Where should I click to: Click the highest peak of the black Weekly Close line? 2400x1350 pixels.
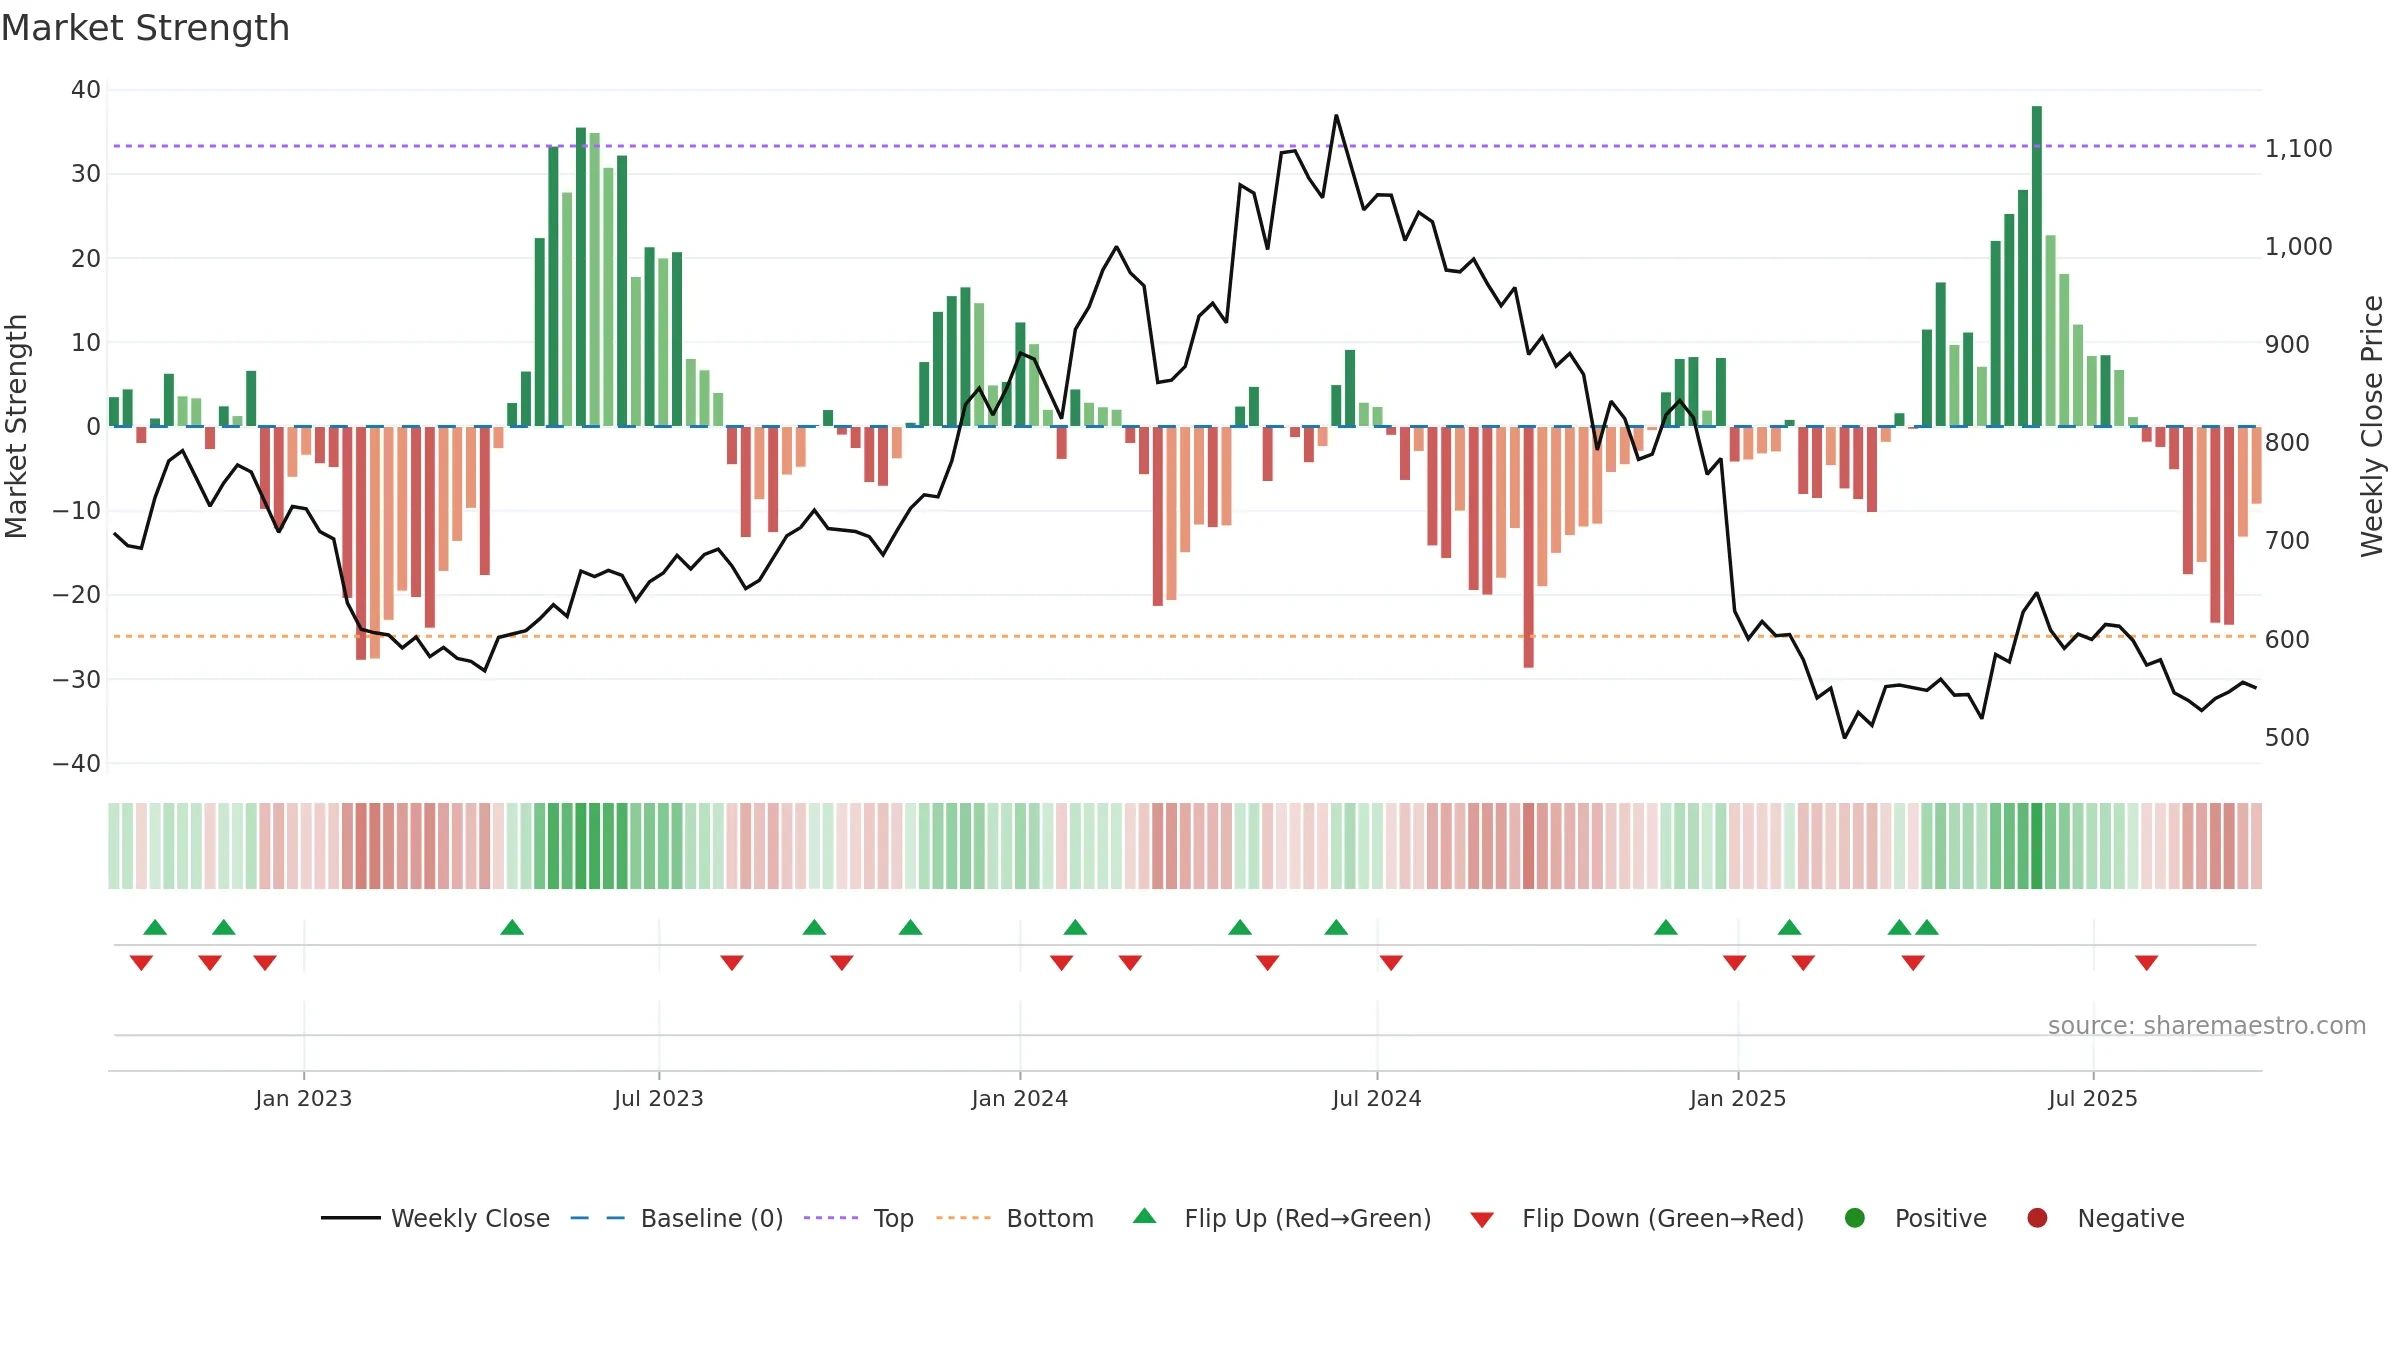pos(1336,116)
